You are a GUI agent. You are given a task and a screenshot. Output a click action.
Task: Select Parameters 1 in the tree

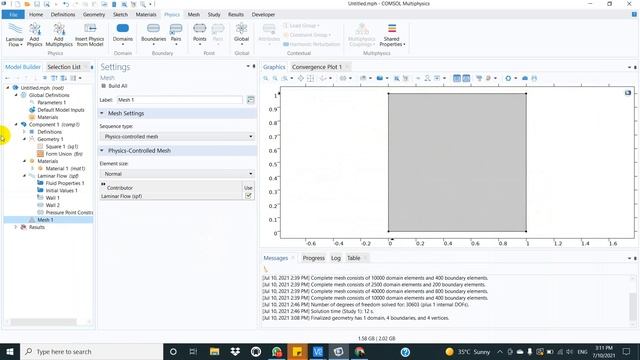coord(51,102)
